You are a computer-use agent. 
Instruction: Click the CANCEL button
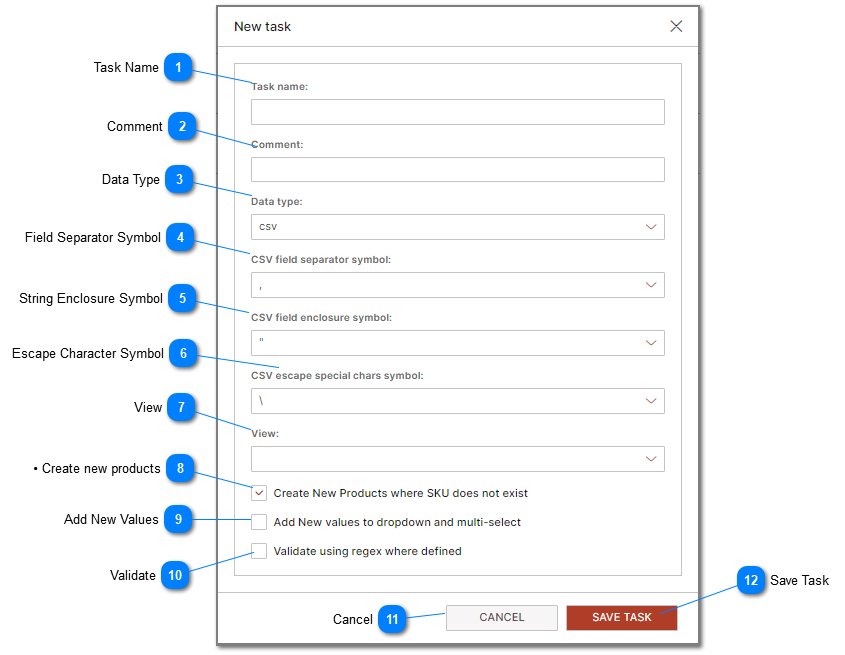(x=501, y=617)
